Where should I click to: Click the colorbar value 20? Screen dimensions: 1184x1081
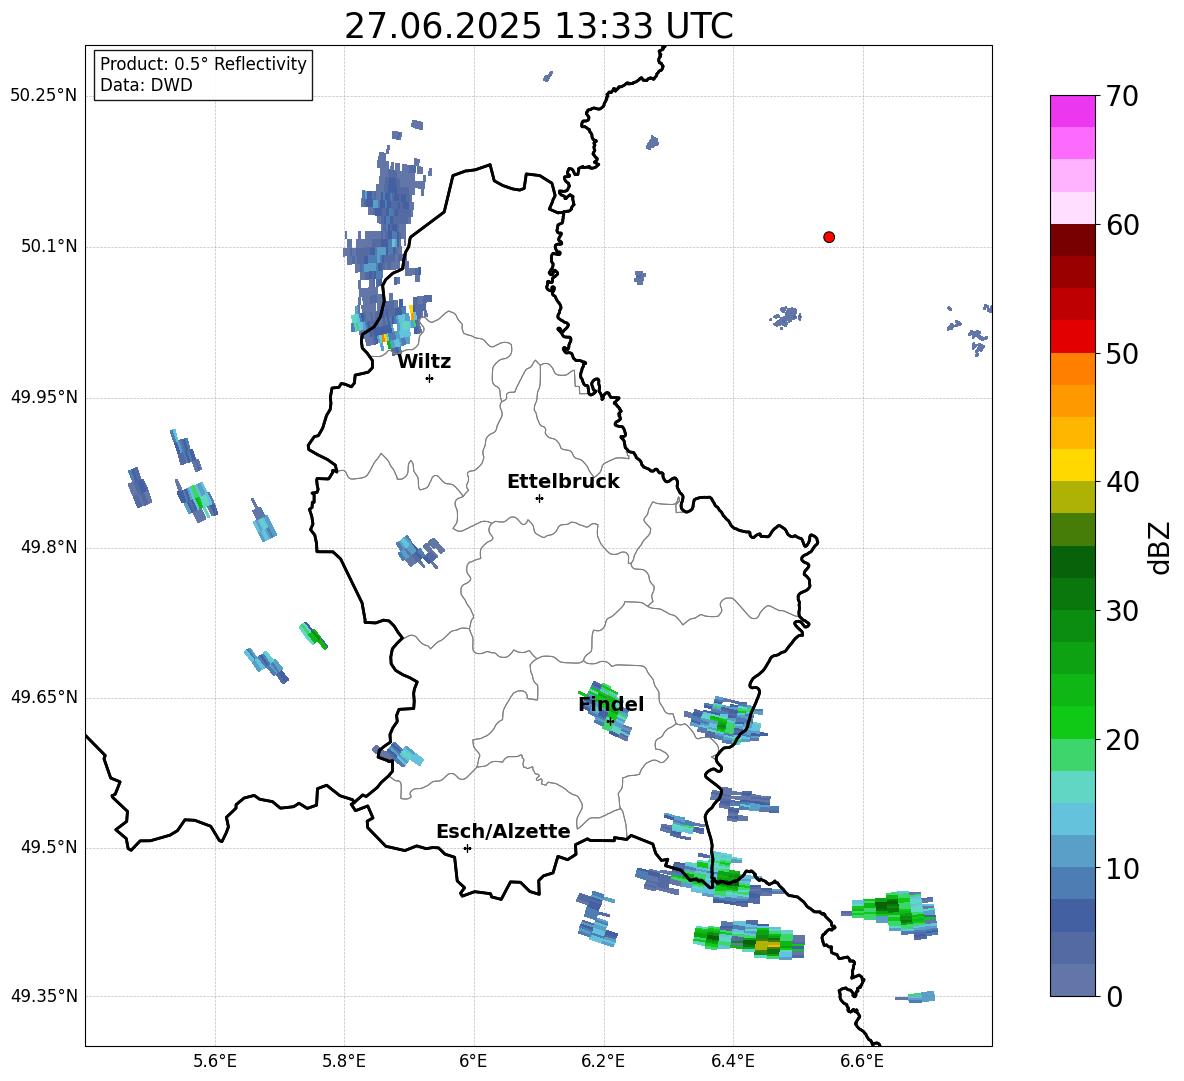pos(1122,740)
